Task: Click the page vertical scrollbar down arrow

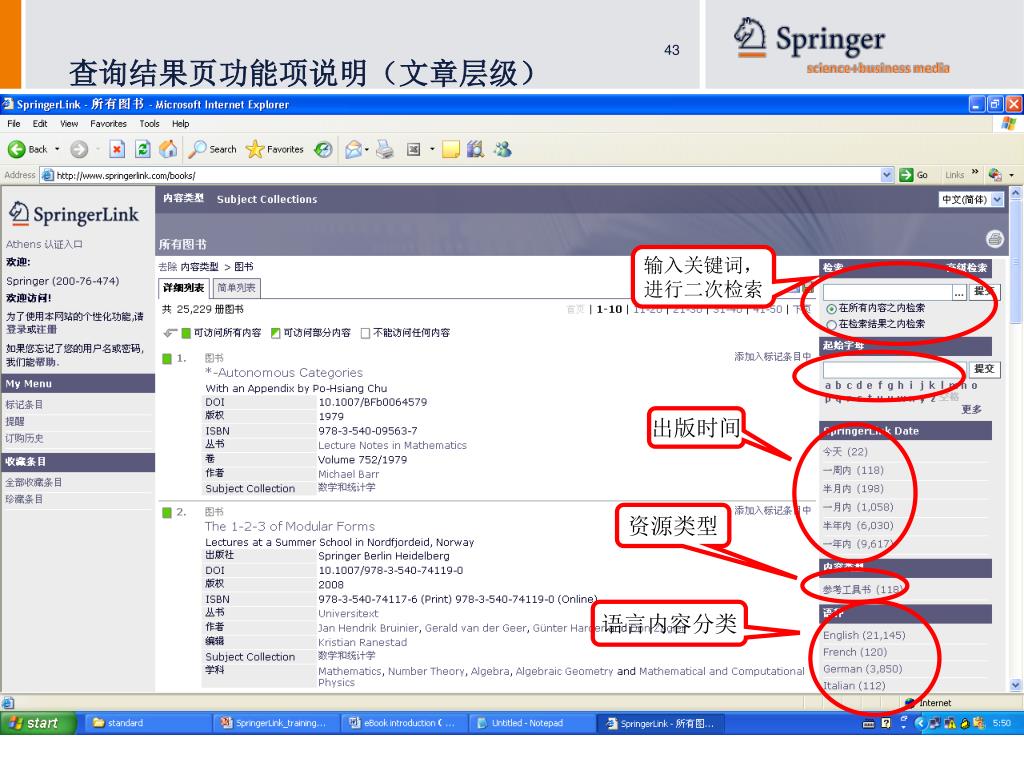Action: coord(1016,685)
